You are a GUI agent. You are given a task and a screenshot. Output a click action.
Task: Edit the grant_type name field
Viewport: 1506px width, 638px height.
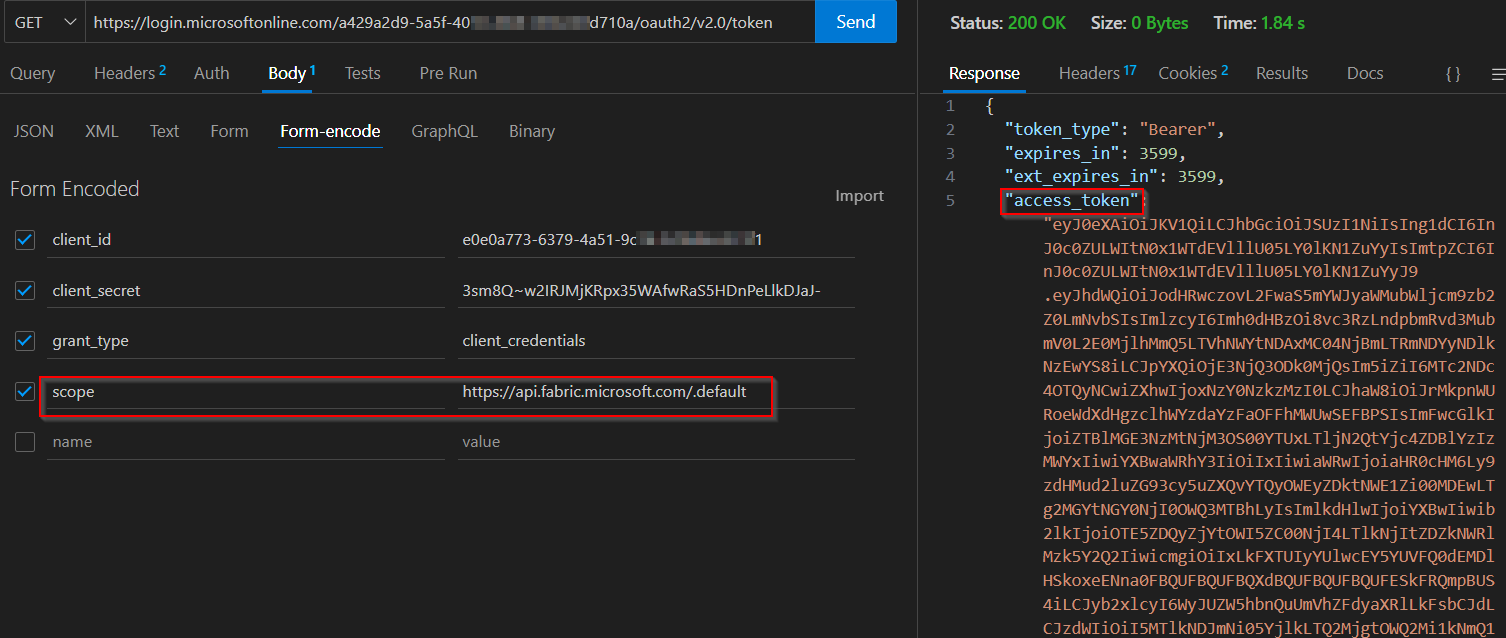coord(246,341)
